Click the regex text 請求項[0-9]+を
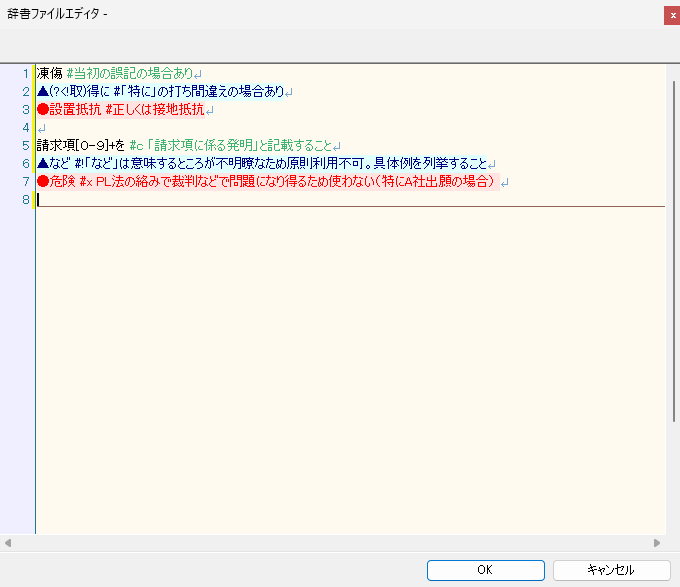Image resolution: width=680 pixels, height=587 pixels. tap(81, 145)
